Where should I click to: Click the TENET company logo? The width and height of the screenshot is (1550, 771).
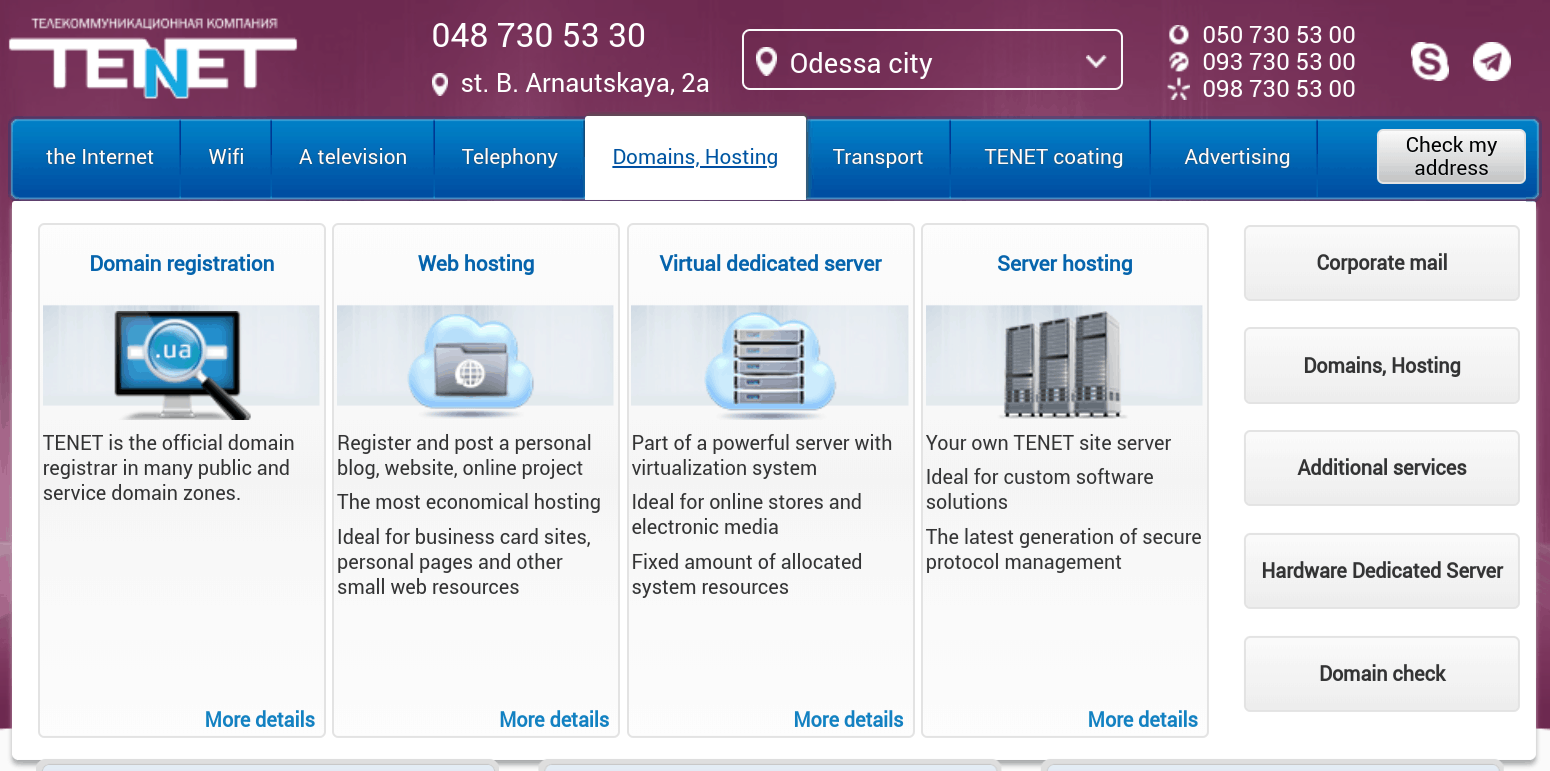(x=153, y=58)
